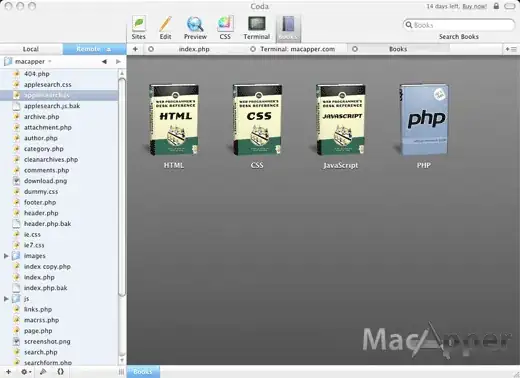Click the file list vertical scrollbar

[122, 187]
